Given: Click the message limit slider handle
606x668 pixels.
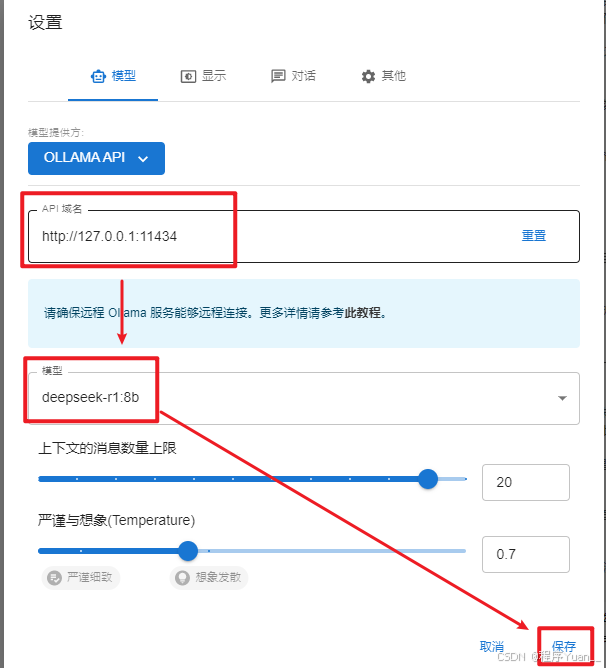Looking at the screenshot, I should [x=428, y=479].
